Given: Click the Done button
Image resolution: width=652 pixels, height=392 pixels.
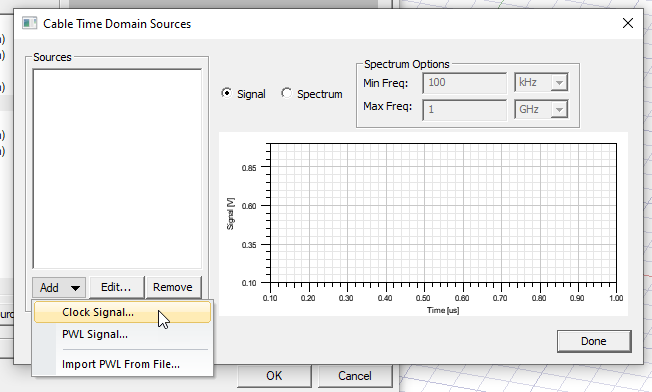Looking at the screenshot, I should pyautogui.click(x=594, y=341).
